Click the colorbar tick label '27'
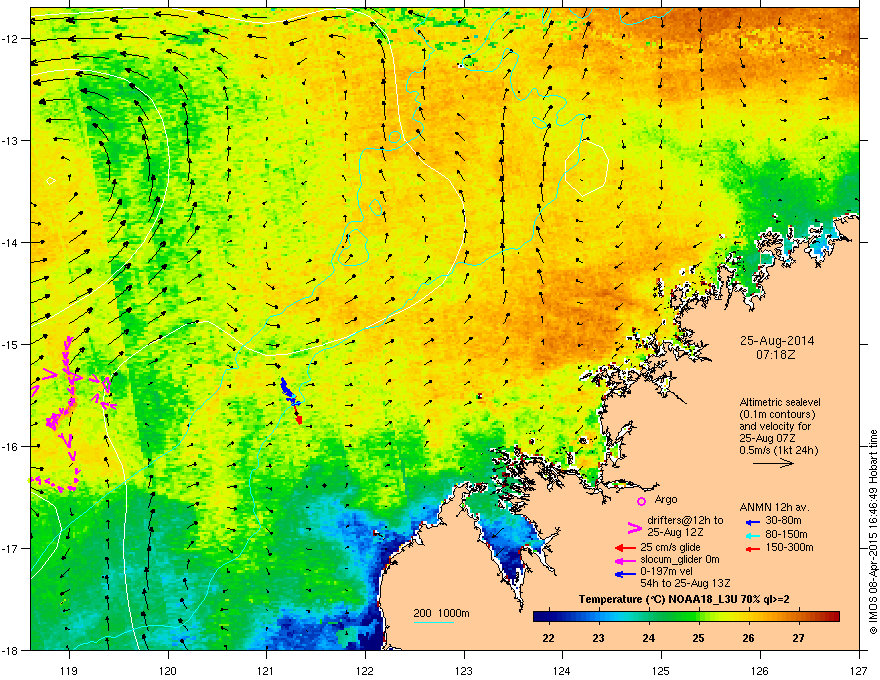 pos(799,638)
